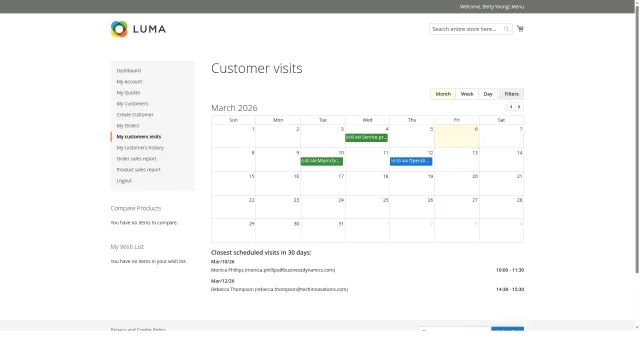
Task: Open My Account in sidebar
Action: click(129, 82)
